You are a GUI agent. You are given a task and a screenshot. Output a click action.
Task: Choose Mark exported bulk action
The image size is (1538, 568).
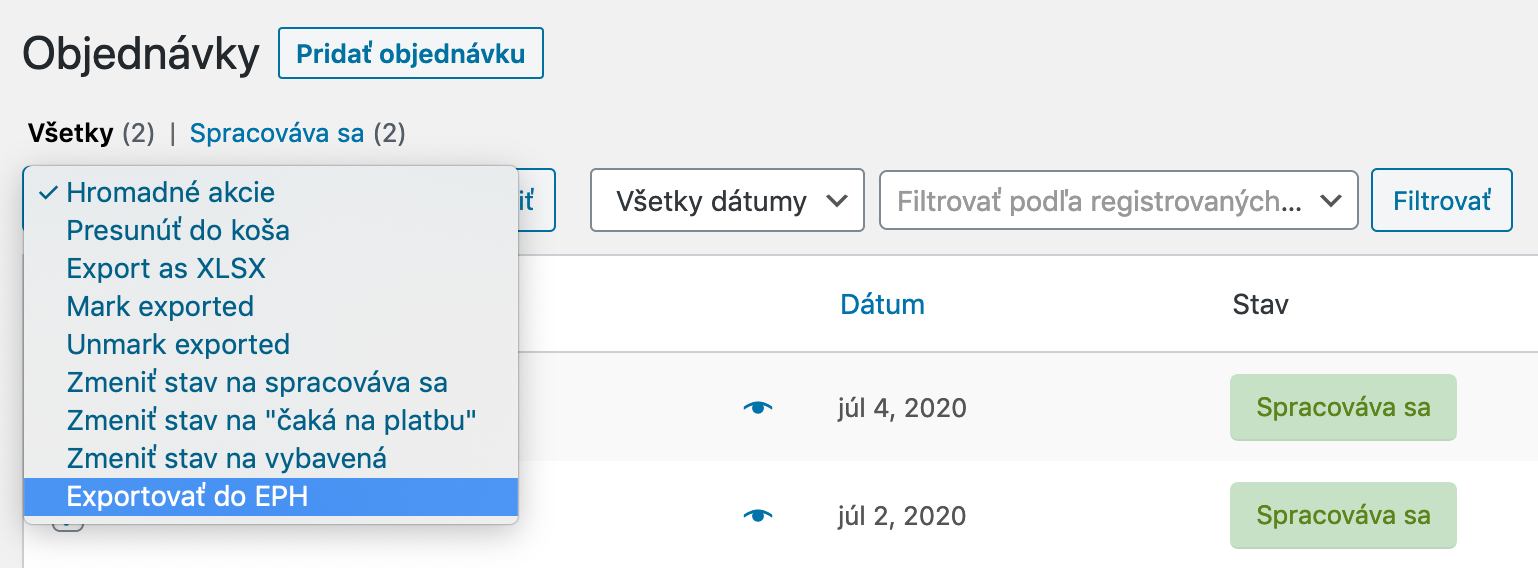pos(160,306)
